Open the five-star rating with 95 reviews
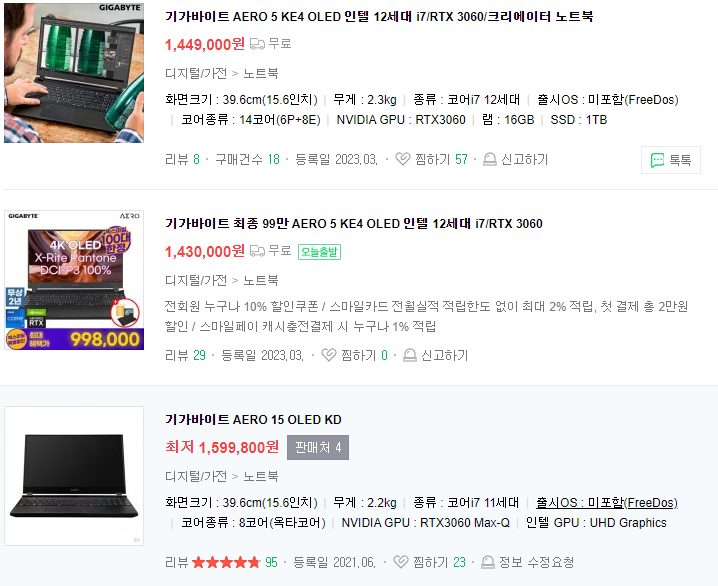Viewport: 718px width, 586px height. coord(221,562)
